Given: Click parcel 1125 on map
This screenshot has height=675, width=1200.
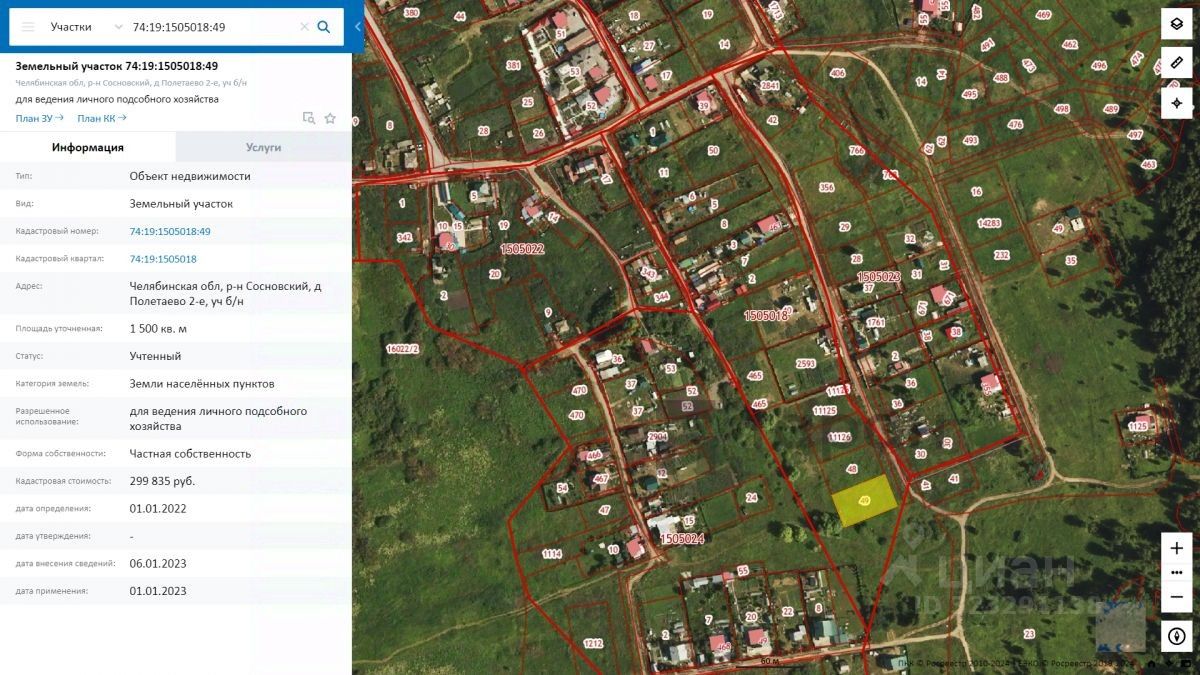Looking at the screenshot, I should (1138, 427).
